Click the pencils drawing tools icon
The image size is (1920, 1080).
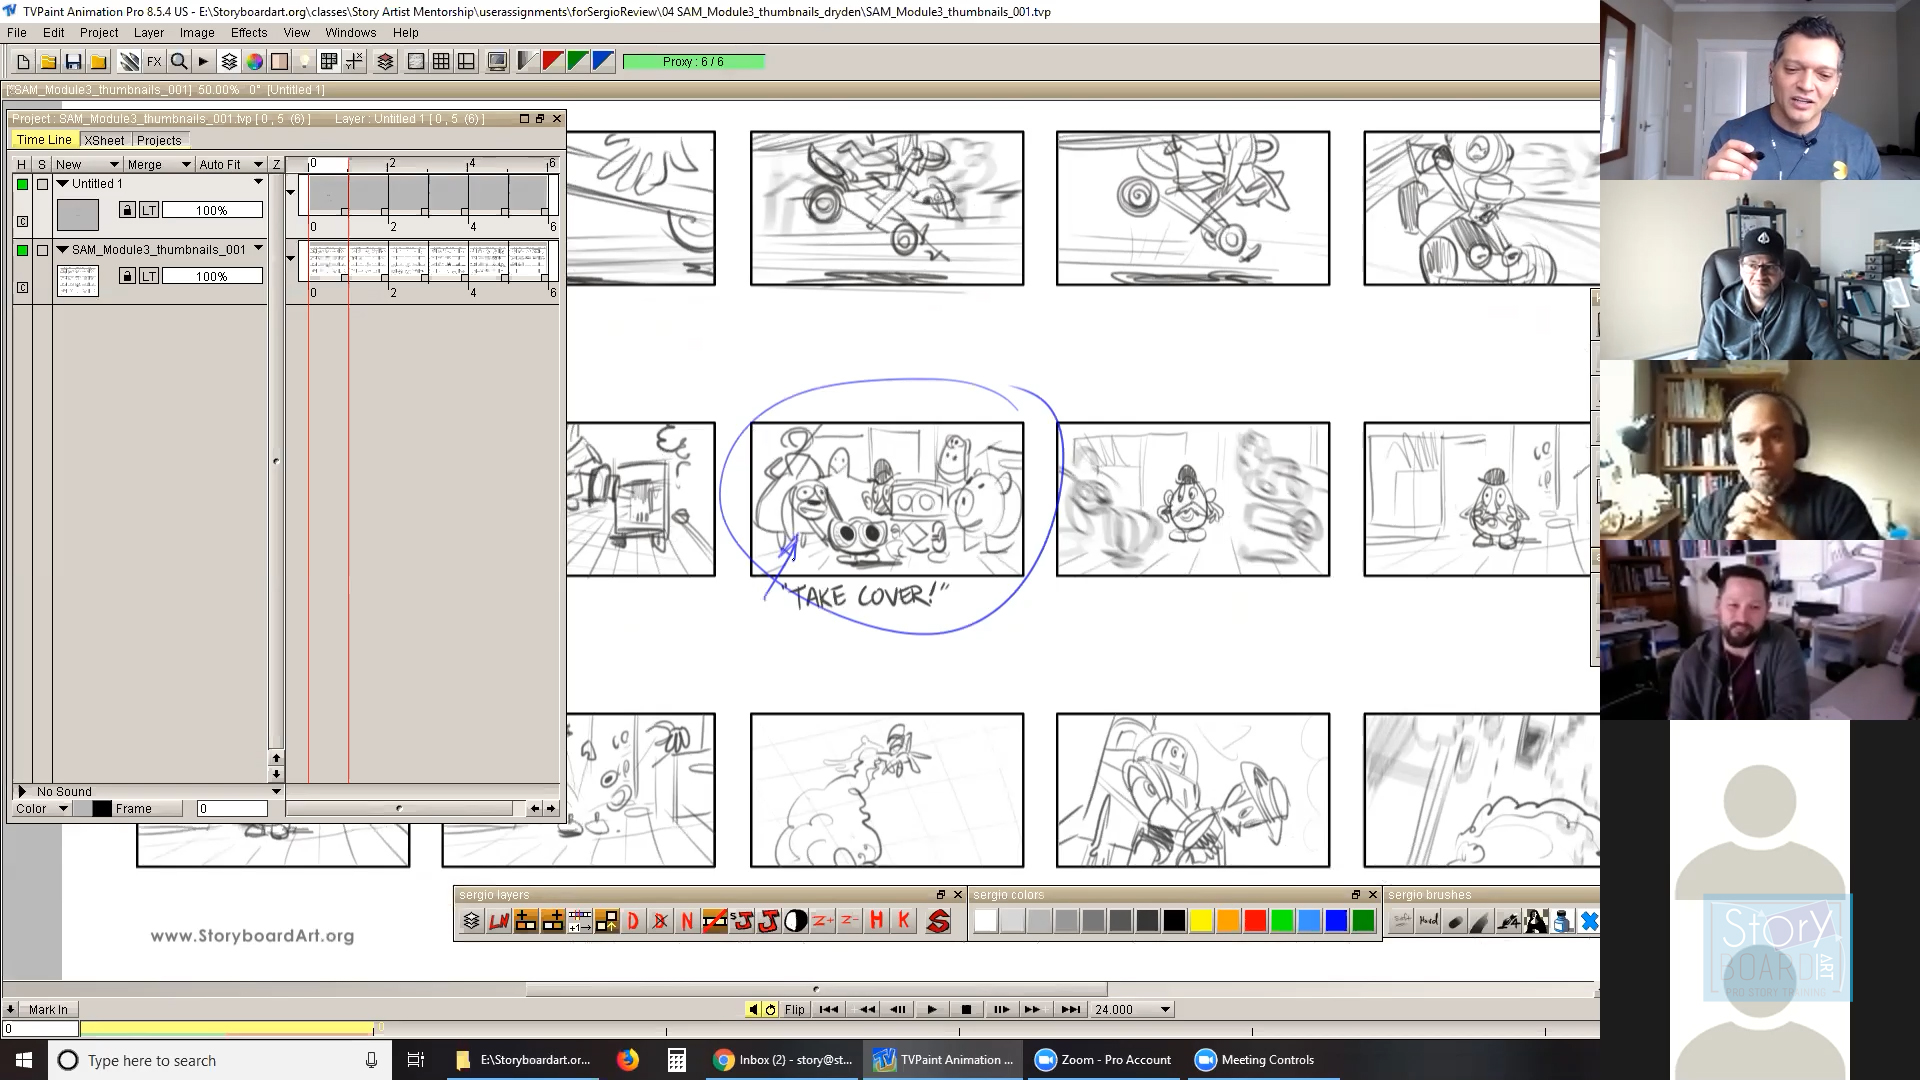tap(129, 62)
